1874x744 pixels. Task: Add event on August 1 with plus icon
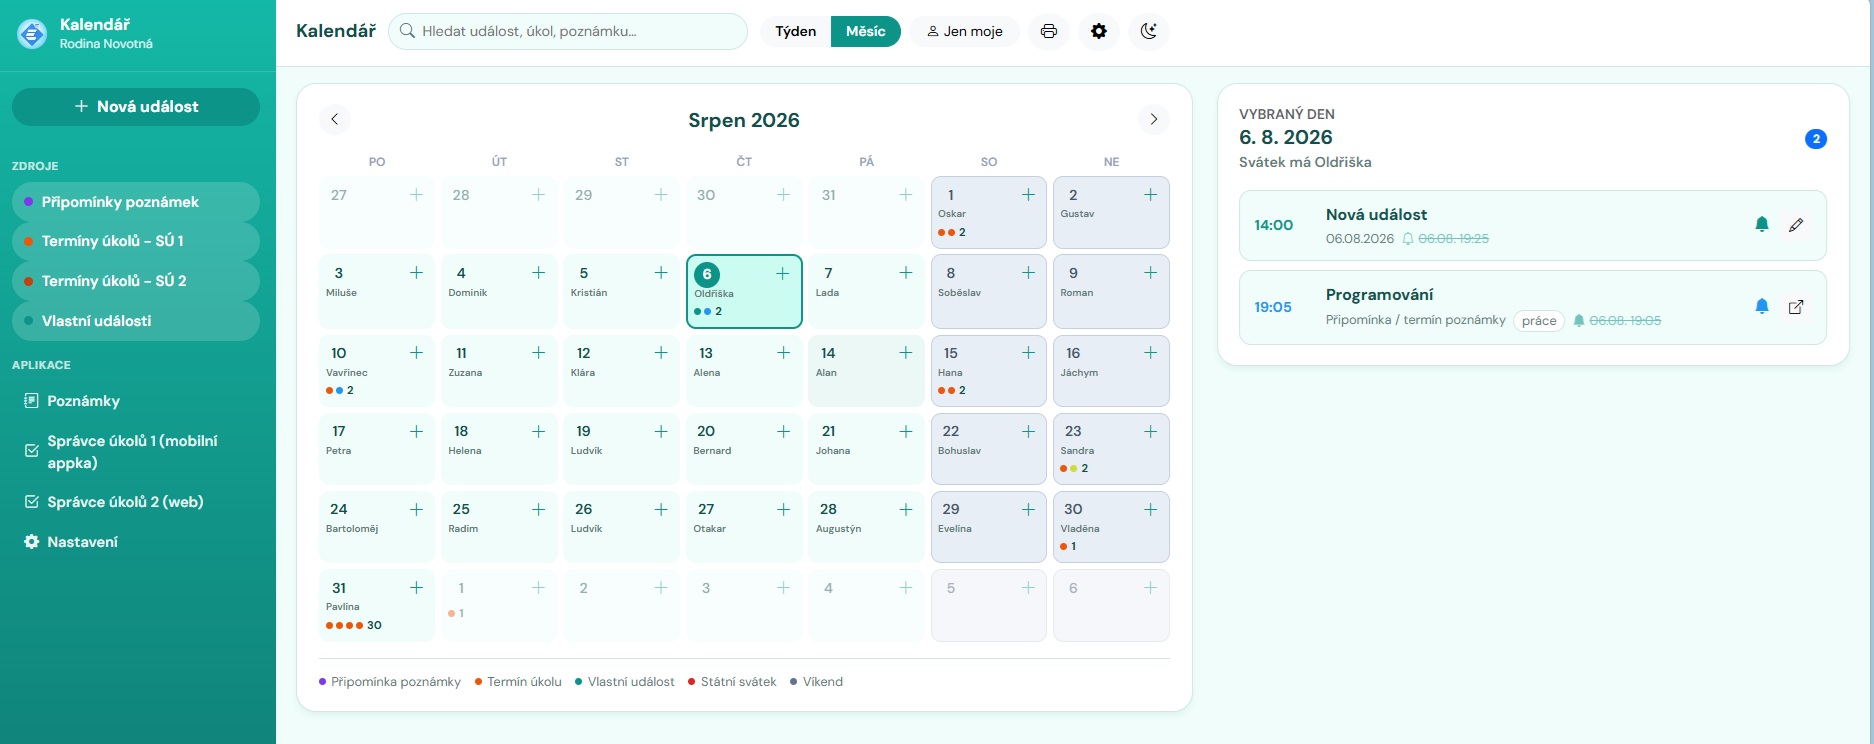pos(1028,195)
